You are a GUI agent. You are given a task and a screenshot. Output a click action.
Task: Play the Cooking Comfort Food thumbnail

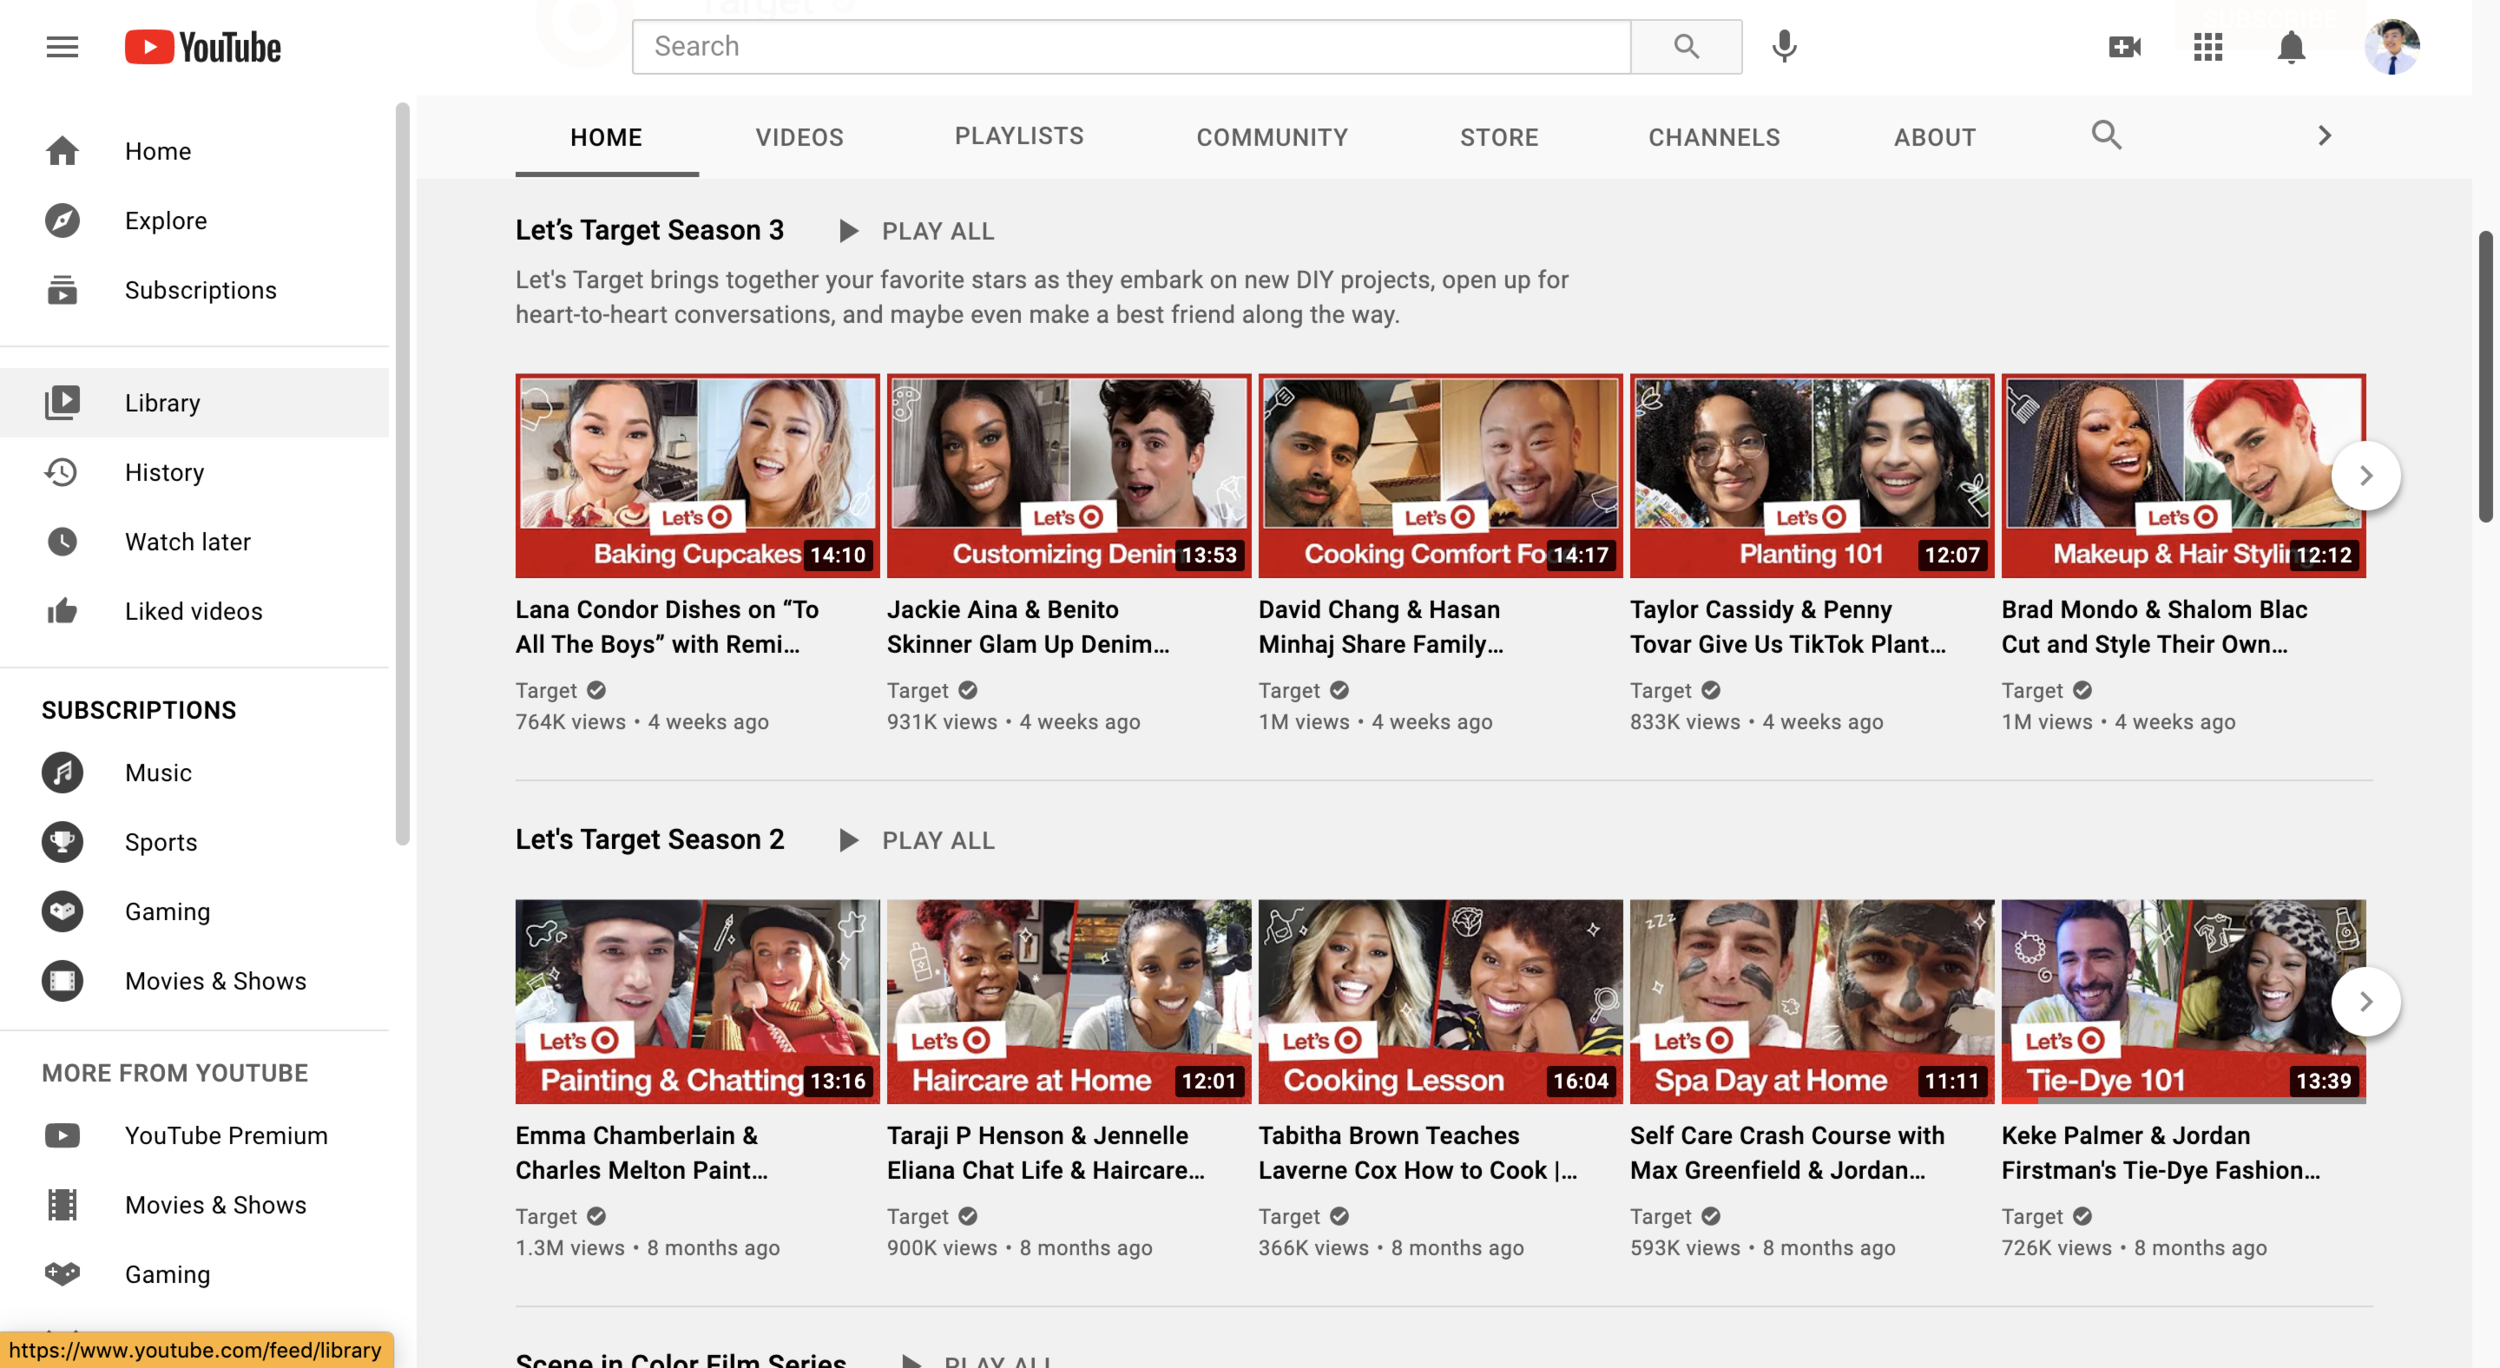(1441, 476)
